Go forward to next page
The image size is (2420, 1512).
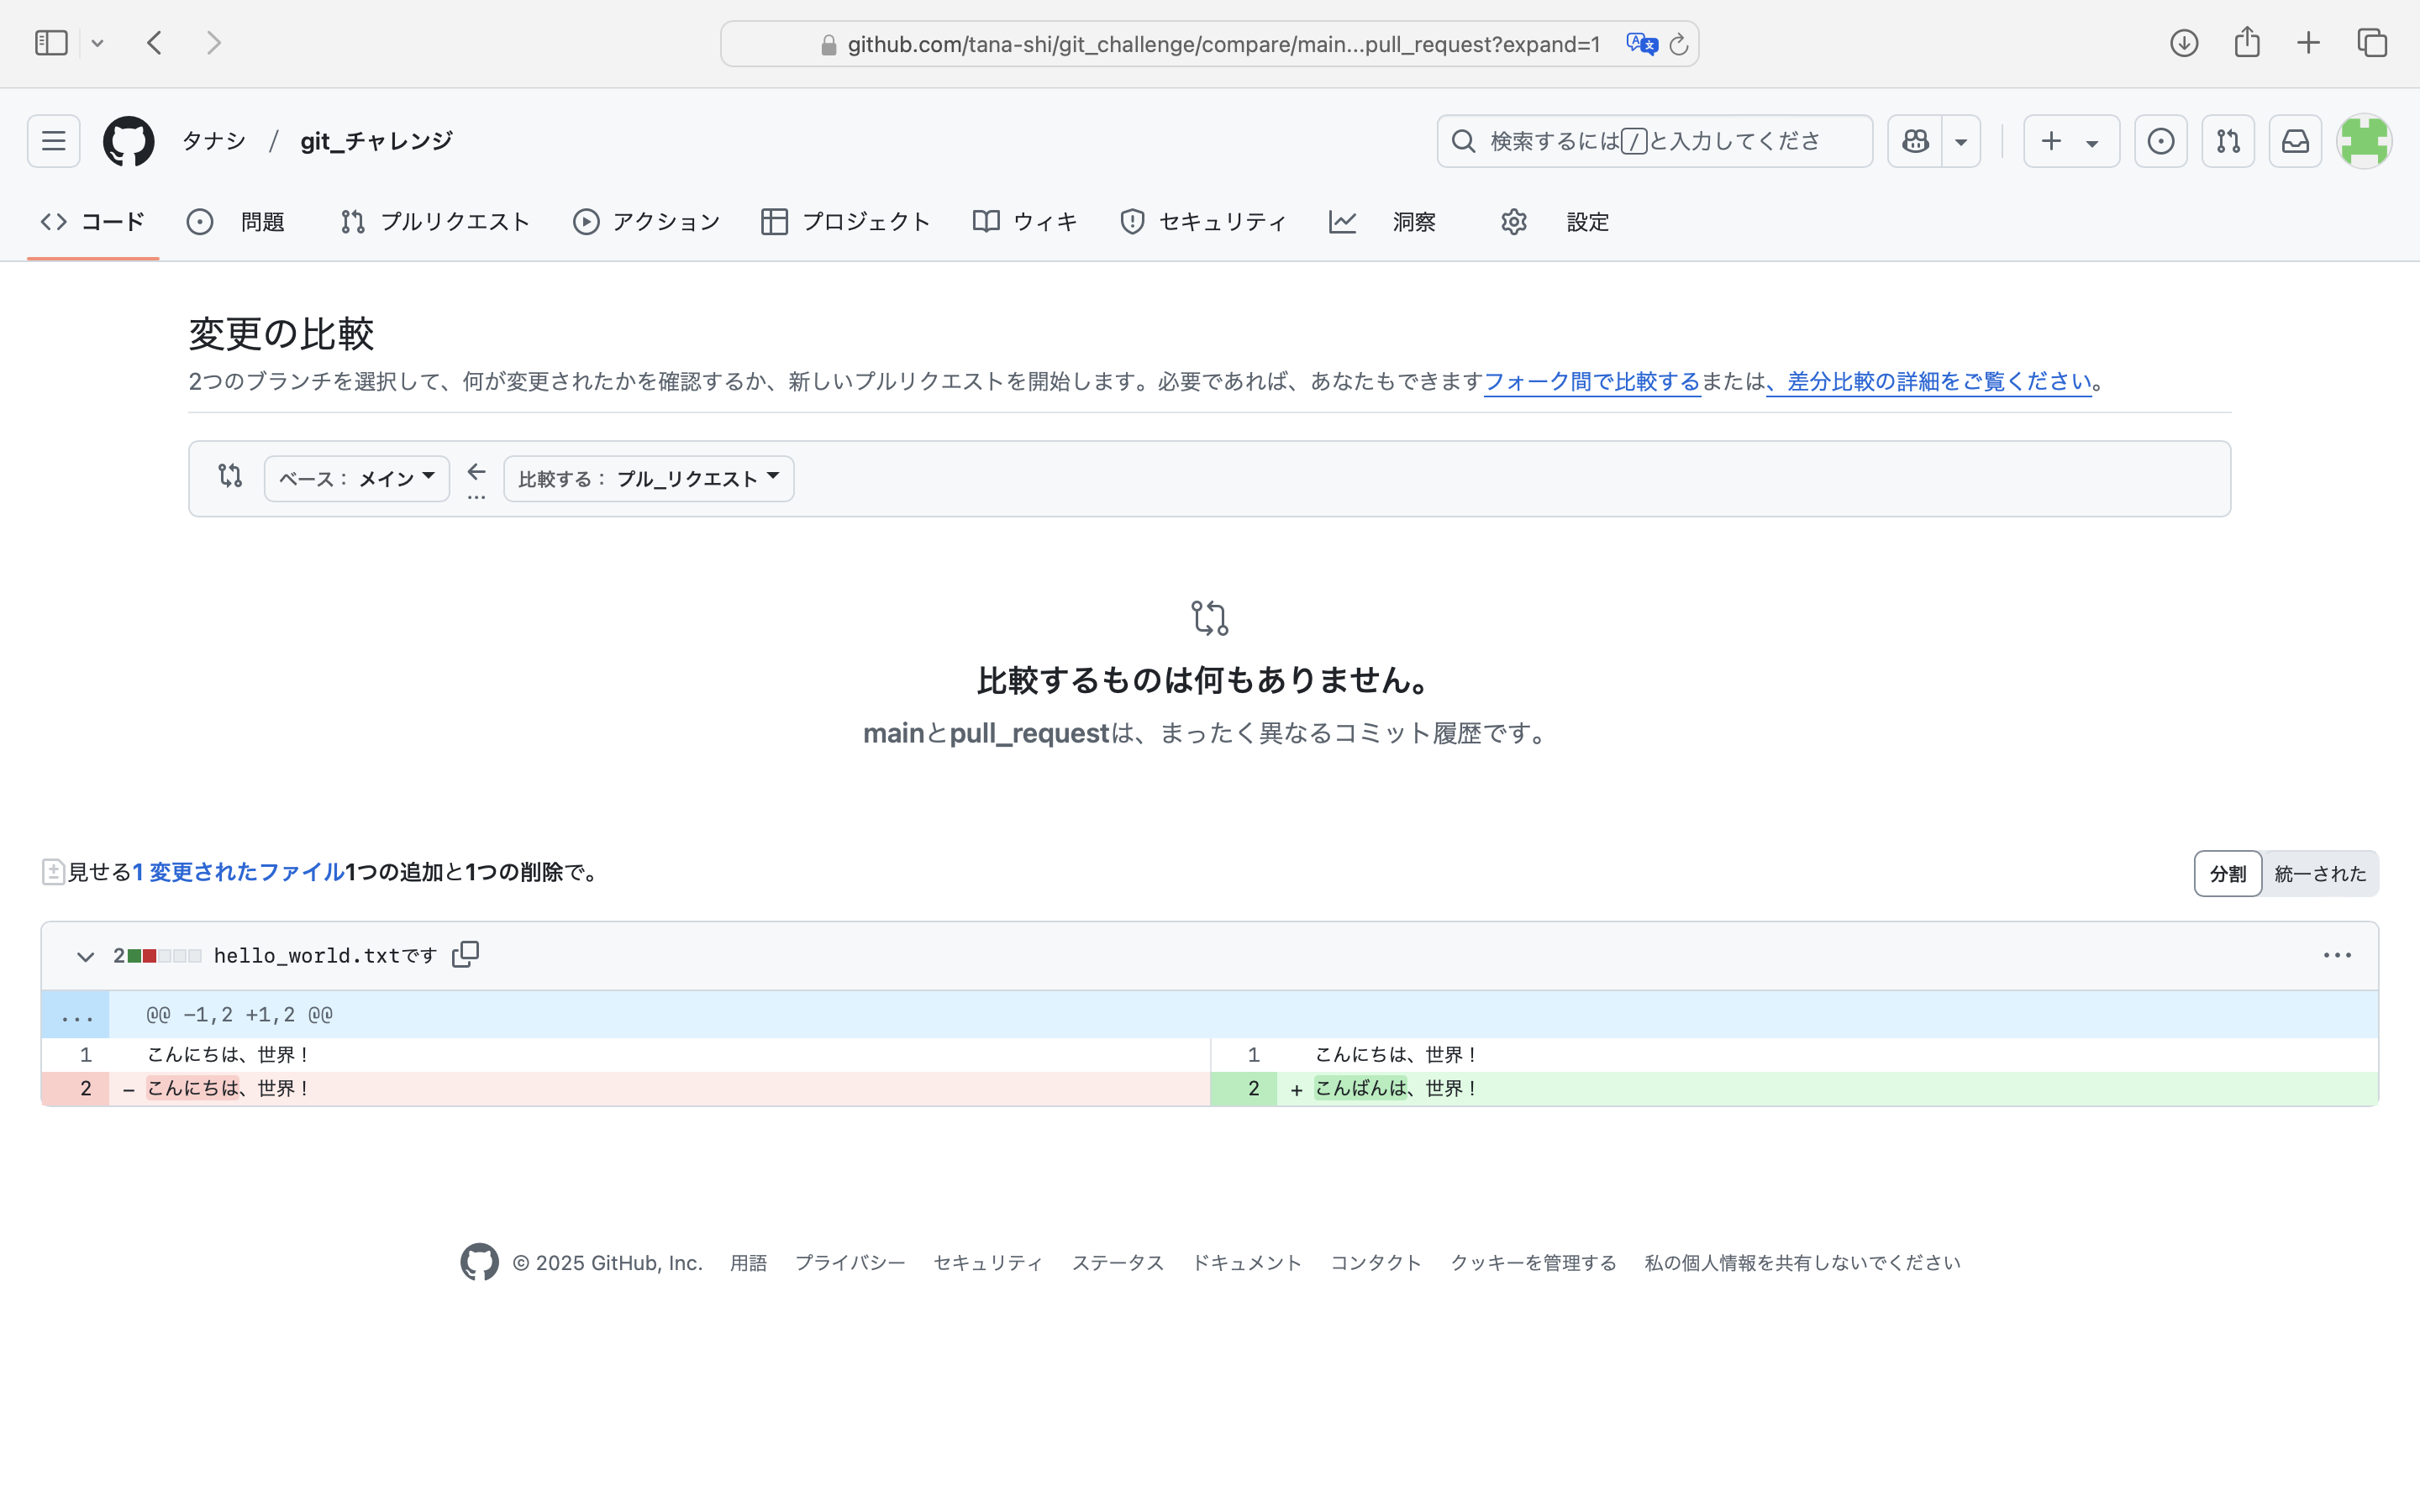point(213,43)
